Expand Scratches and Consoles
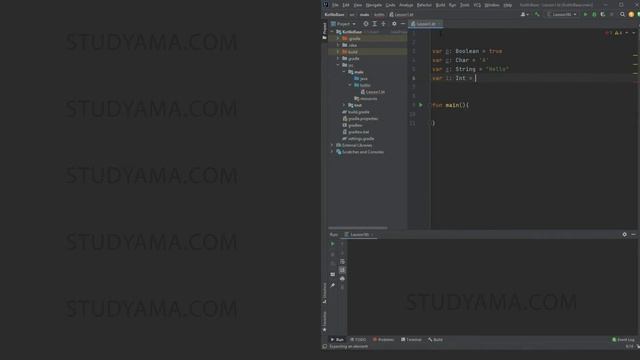The width and height of the screenshot is (640, 360). 332,152
